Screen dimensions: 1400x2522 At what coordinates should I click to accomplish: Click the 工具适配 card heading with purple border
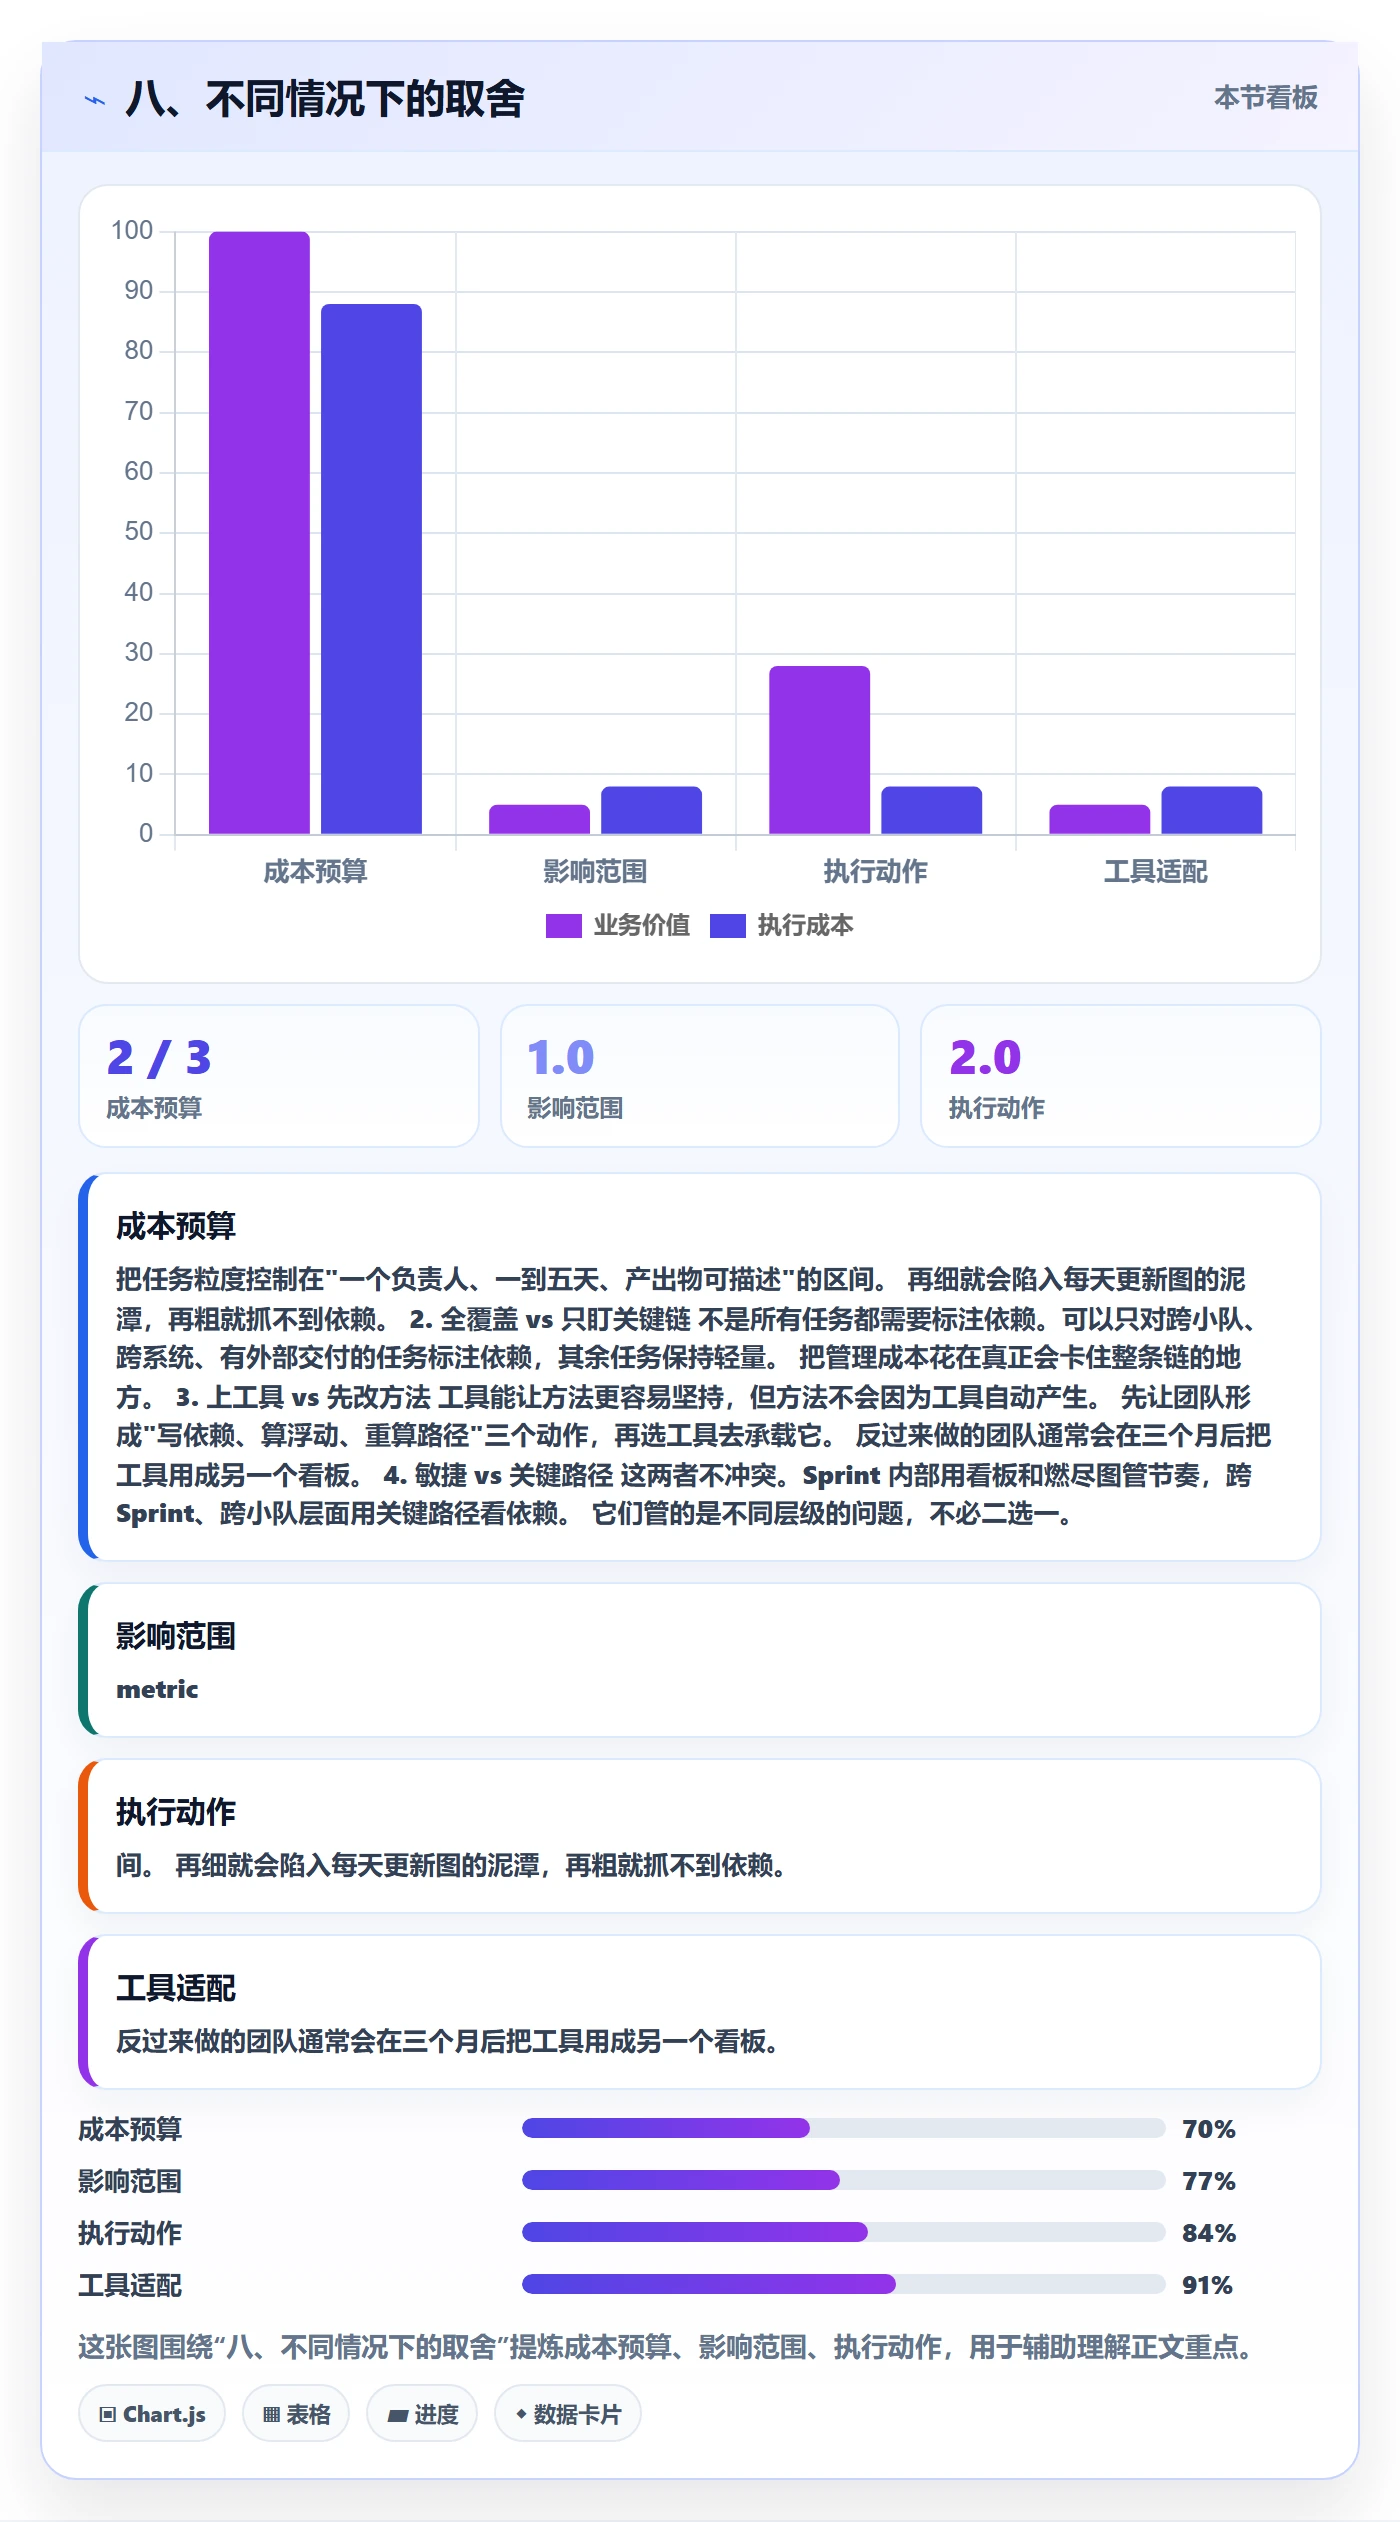pos(176,1988)
